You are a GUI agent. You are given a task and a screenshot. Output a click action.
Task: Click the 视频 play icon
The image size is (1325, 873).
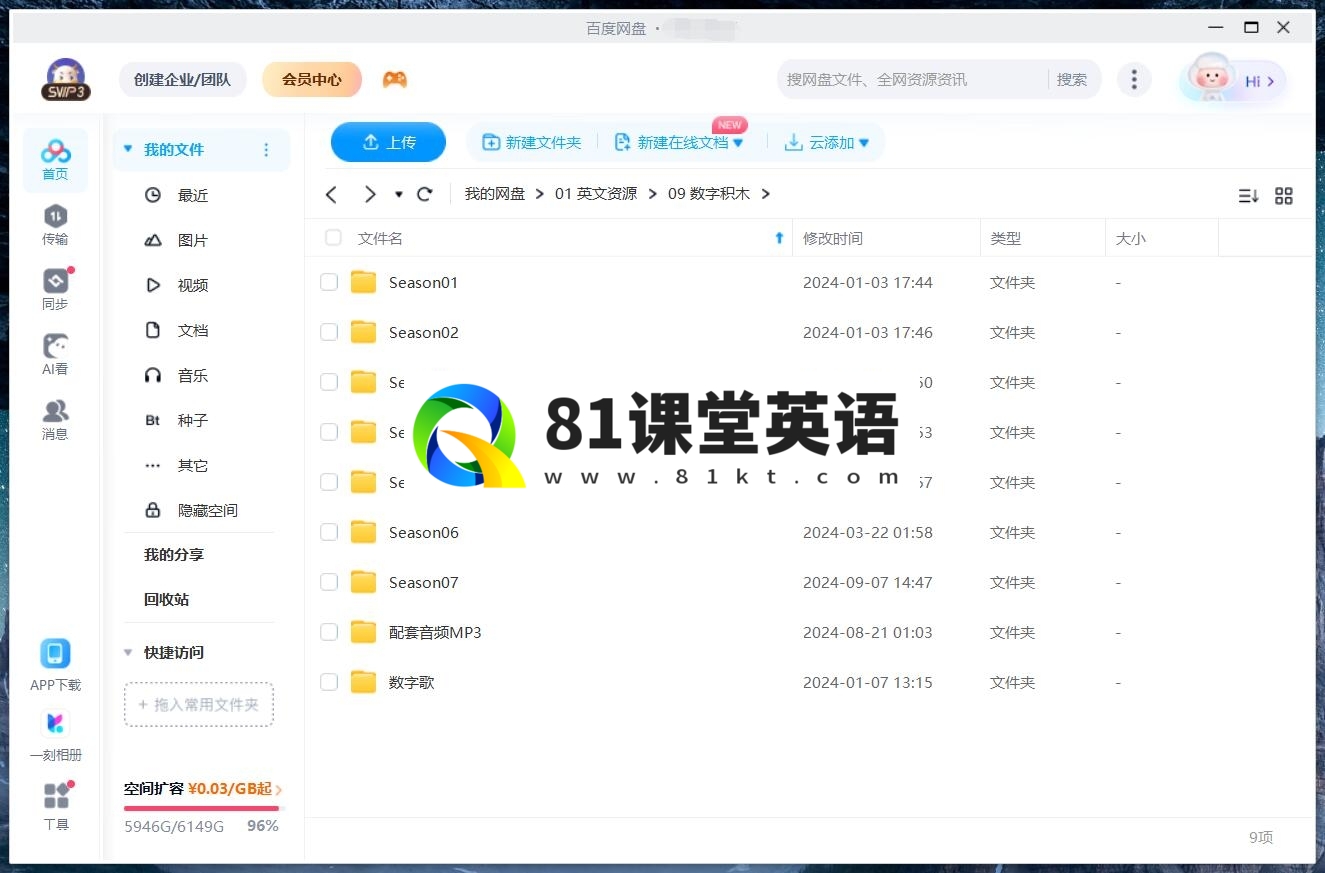pyautogui.click(x=153, y=285)
